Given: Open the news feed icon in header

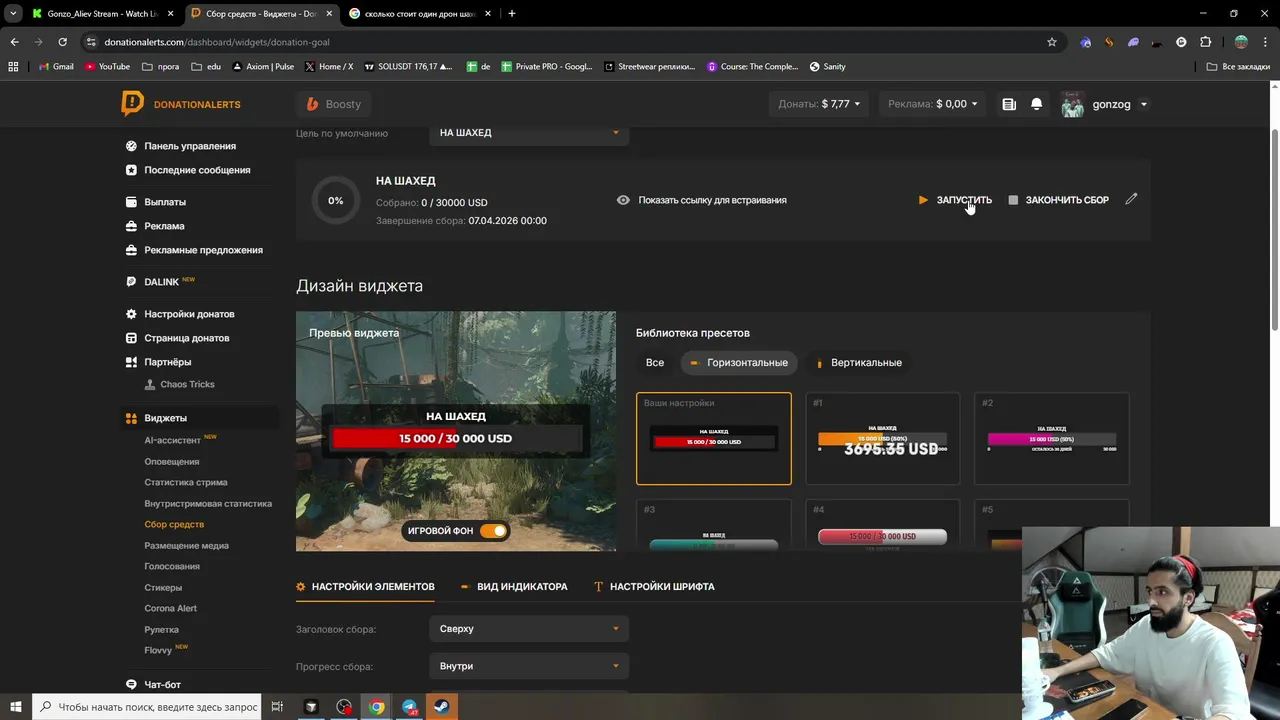Looking at the screenshot, I should tap(1009, 104).
